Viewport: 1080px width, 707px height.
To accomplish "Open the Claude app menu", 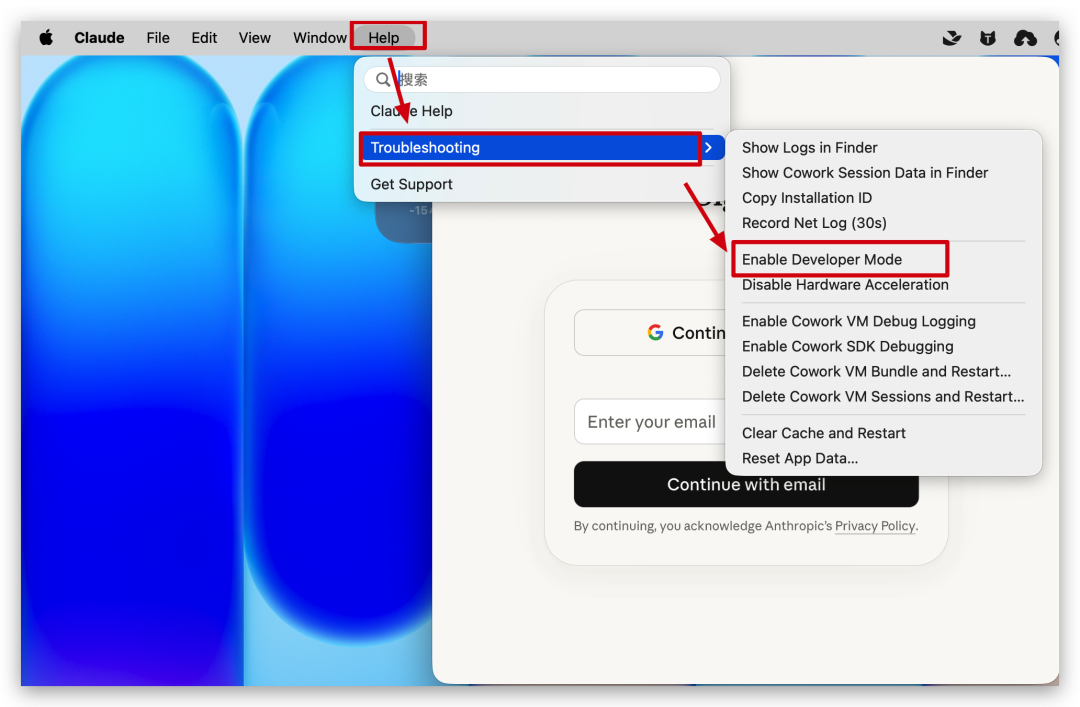I will coord(99,38).
